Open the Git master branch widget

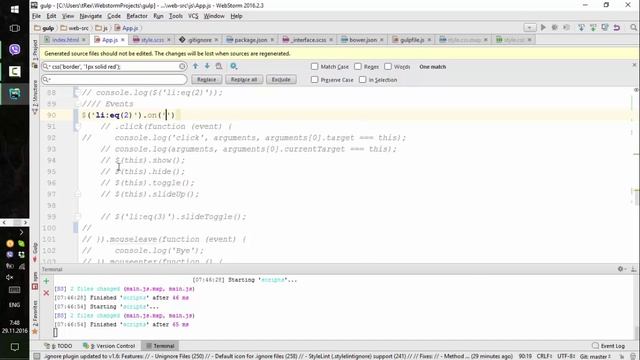(595, 356)
